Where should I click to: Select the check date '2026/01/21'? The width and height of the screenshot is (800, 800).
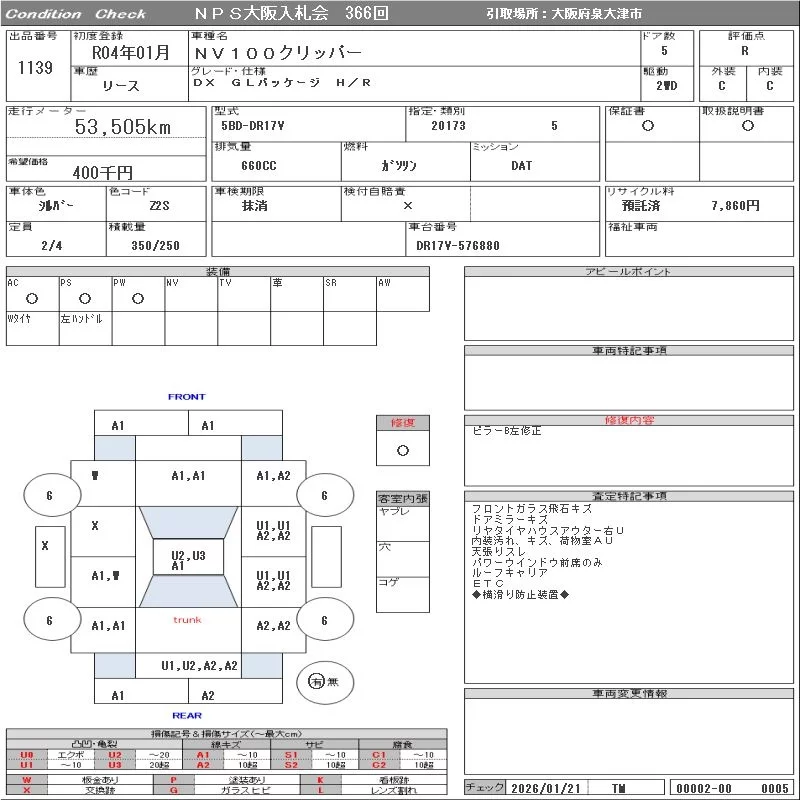546,788
